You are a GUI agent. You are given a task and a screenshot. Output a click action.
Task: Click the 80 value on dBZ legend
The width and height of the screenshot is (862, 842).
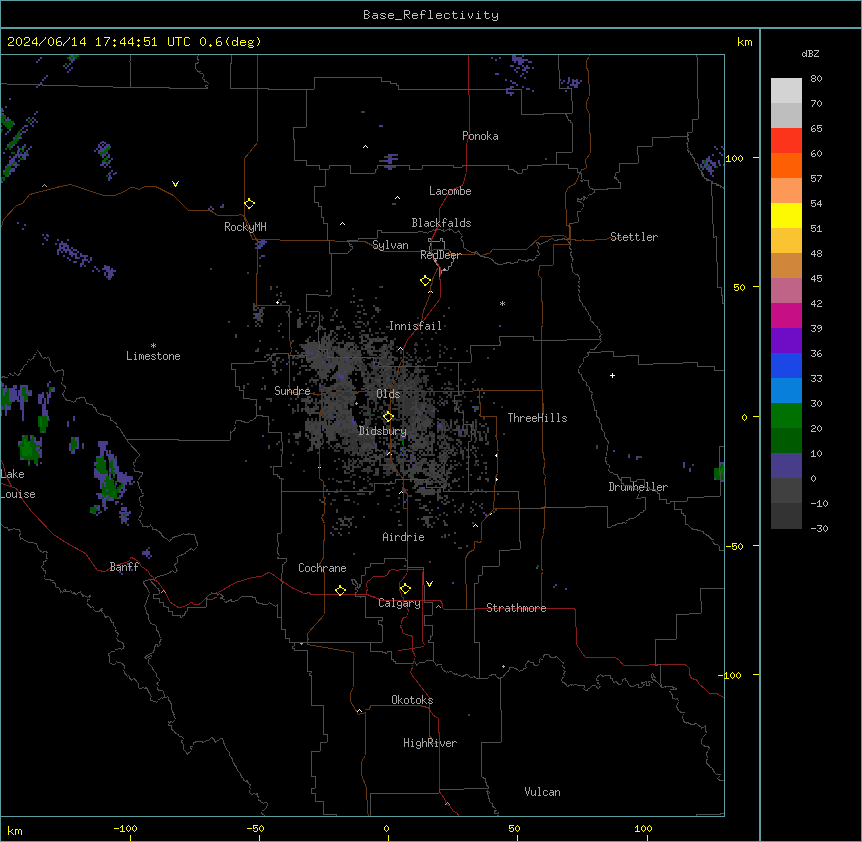click(x=816, y=79)
